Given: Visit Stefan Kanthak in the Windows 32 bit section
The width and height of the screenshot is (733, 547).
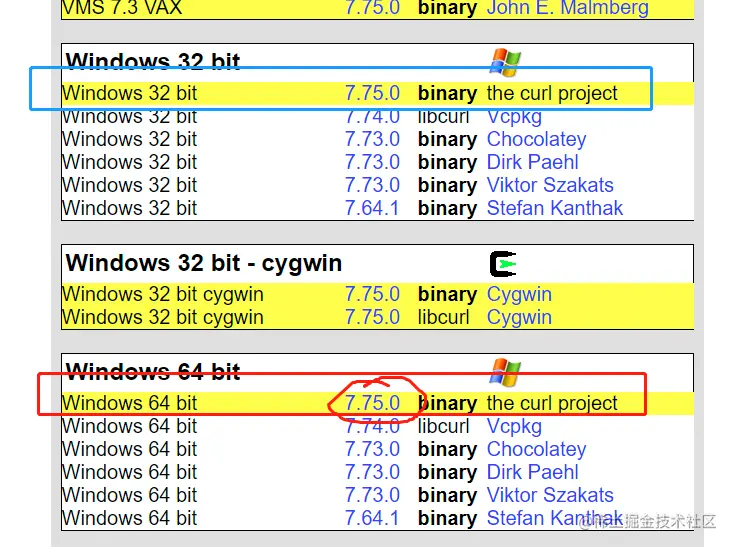Looking at the screenshot, I should (555, 208).
